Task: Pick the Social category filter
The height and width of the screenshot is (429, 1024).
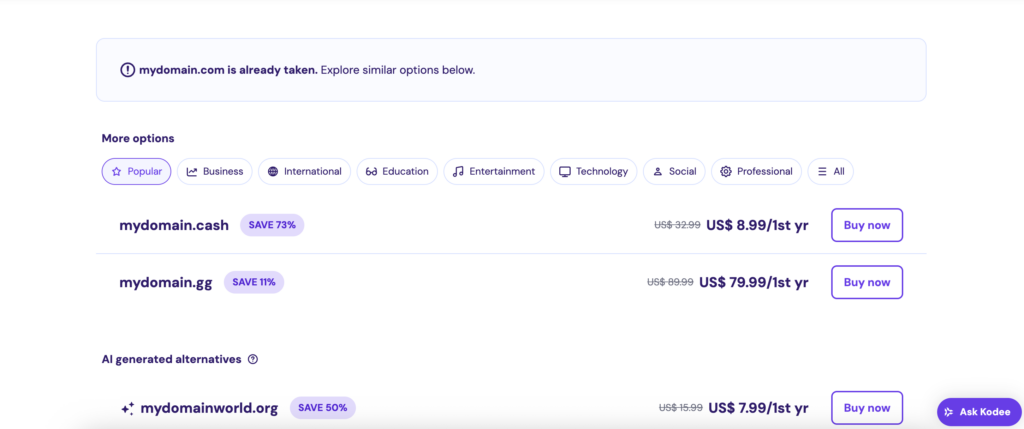Action: tap(673, 171)
